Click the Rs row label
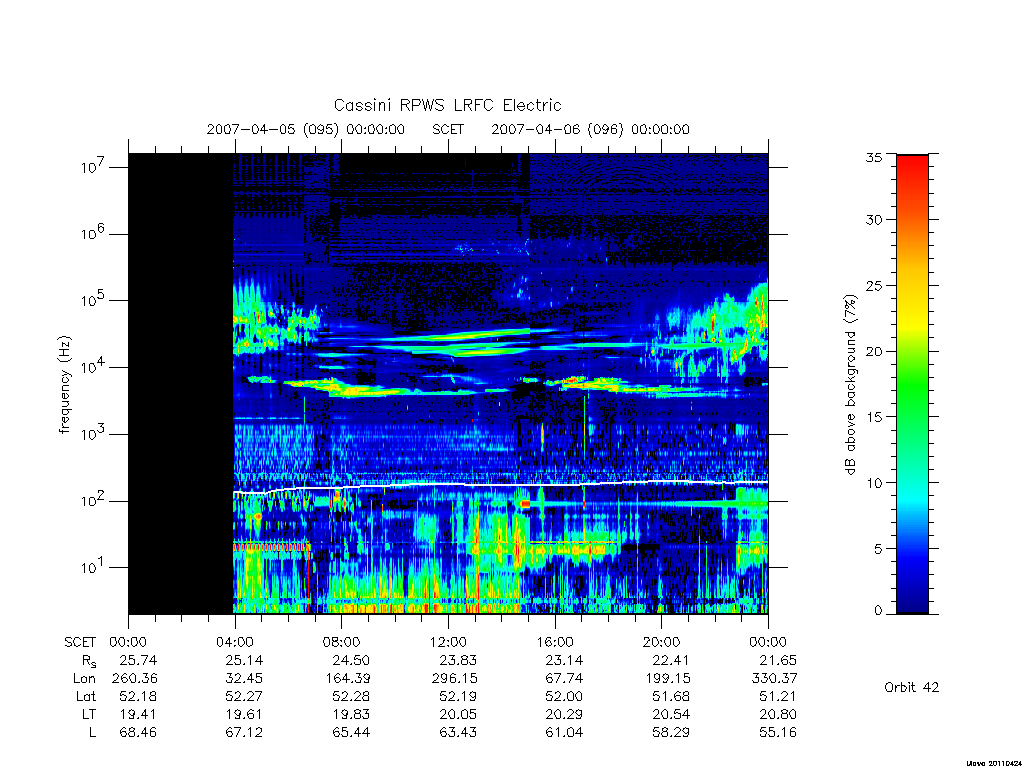This screenshot has height=768, width=1024. 89,660
